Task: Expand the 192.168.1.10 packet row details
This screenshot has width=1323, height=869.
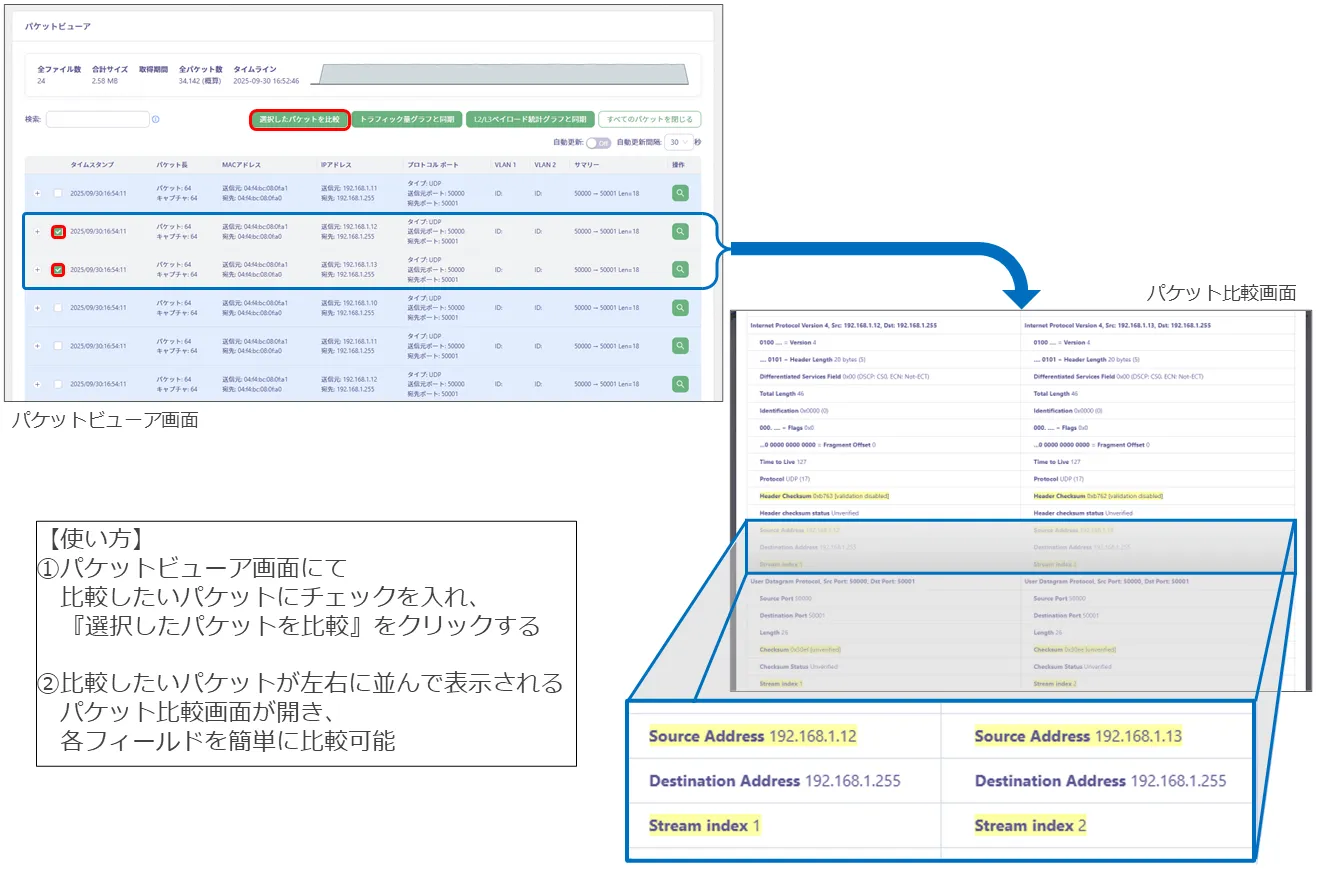Action: (x=38, y=308)
